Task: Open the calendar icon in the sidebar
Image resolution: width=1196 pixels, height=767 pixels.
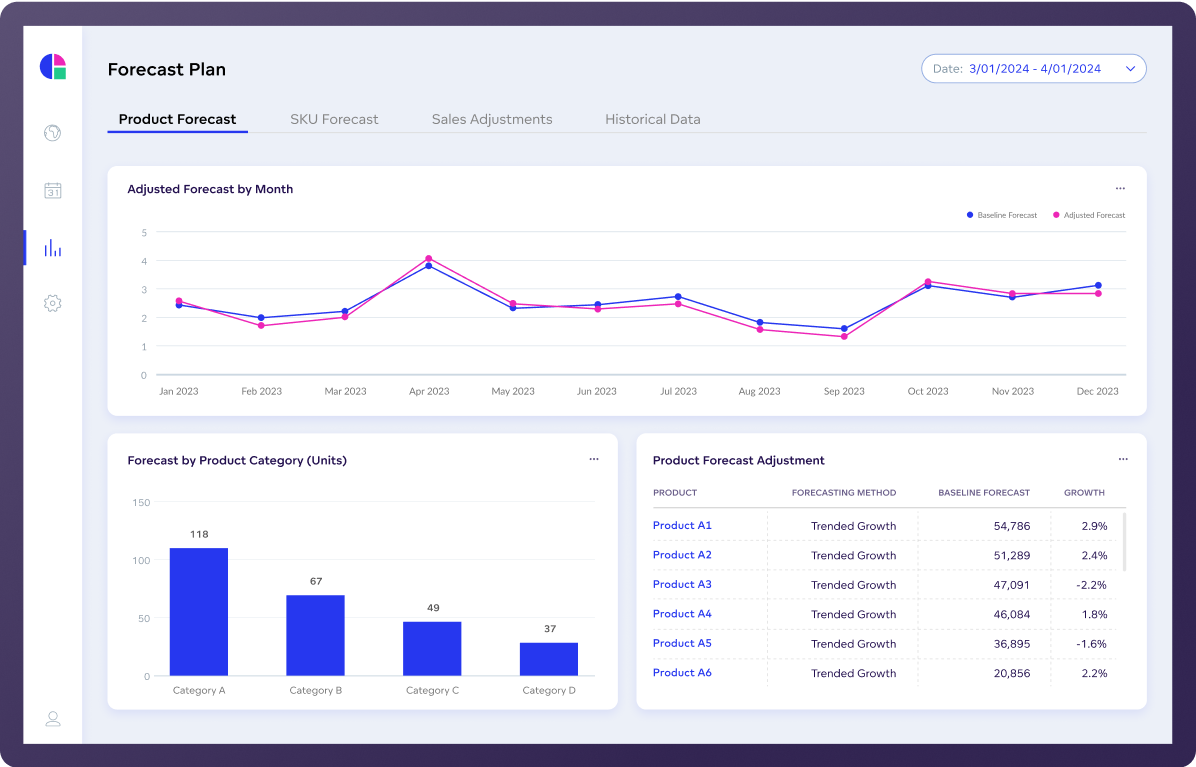Action: click(x=53, y=190)
